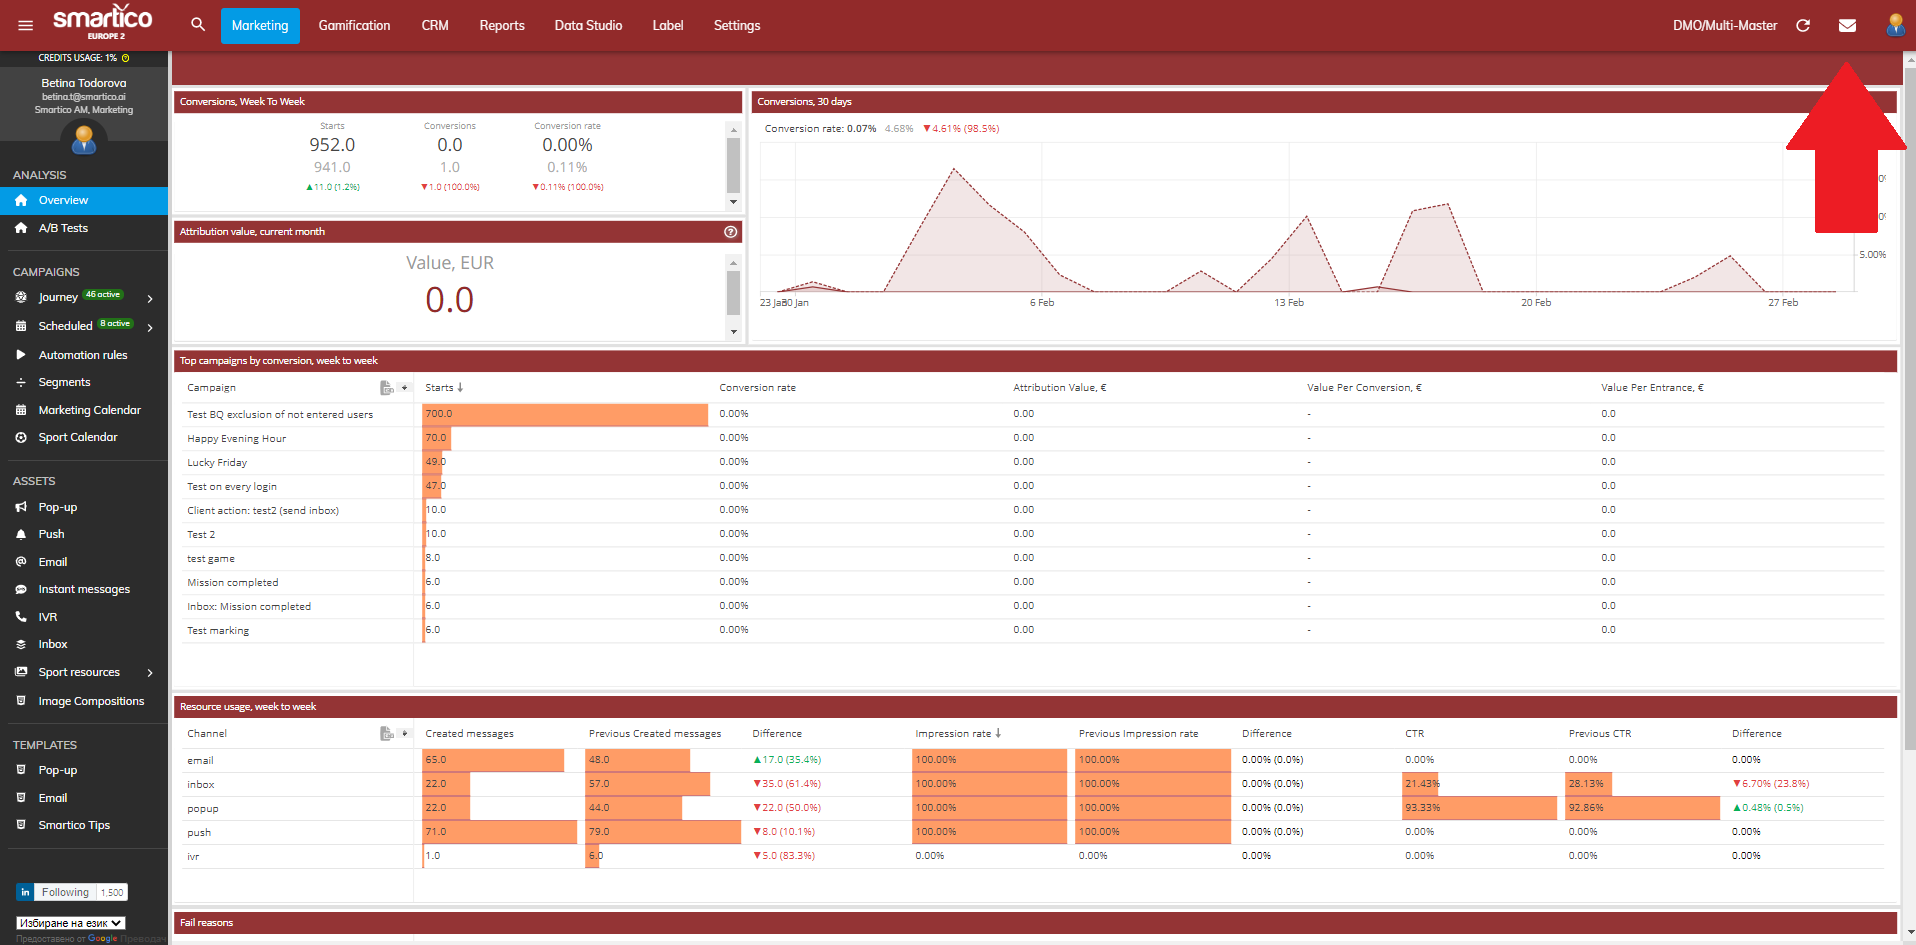Open help for Attribution value widget
The width and height of the screenshot is (1916, 945).
[731, 232]
